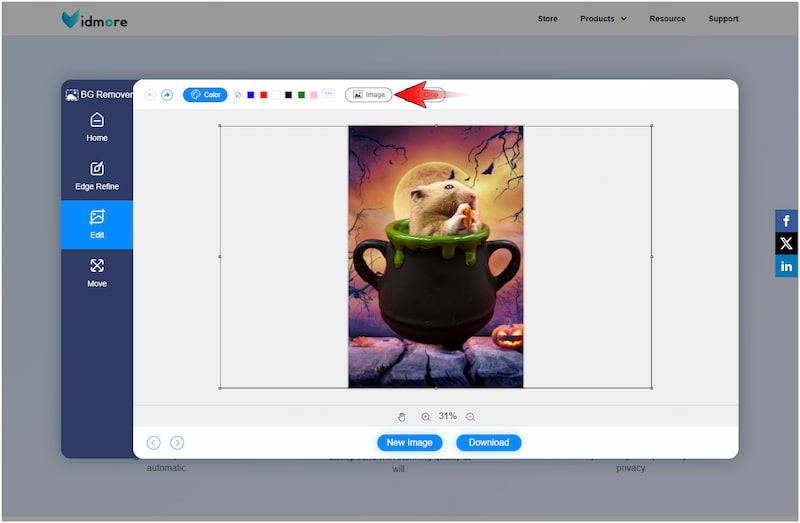Screen dimensions: 800x523
Task: Click the New Image button
Action: coord(409,442)
